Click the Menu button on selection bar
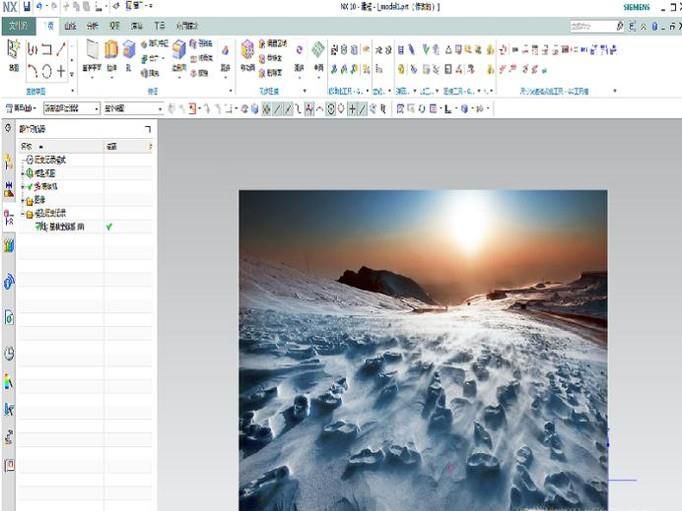The height and width of the screenshot is (511, 682). coord(22,108)
